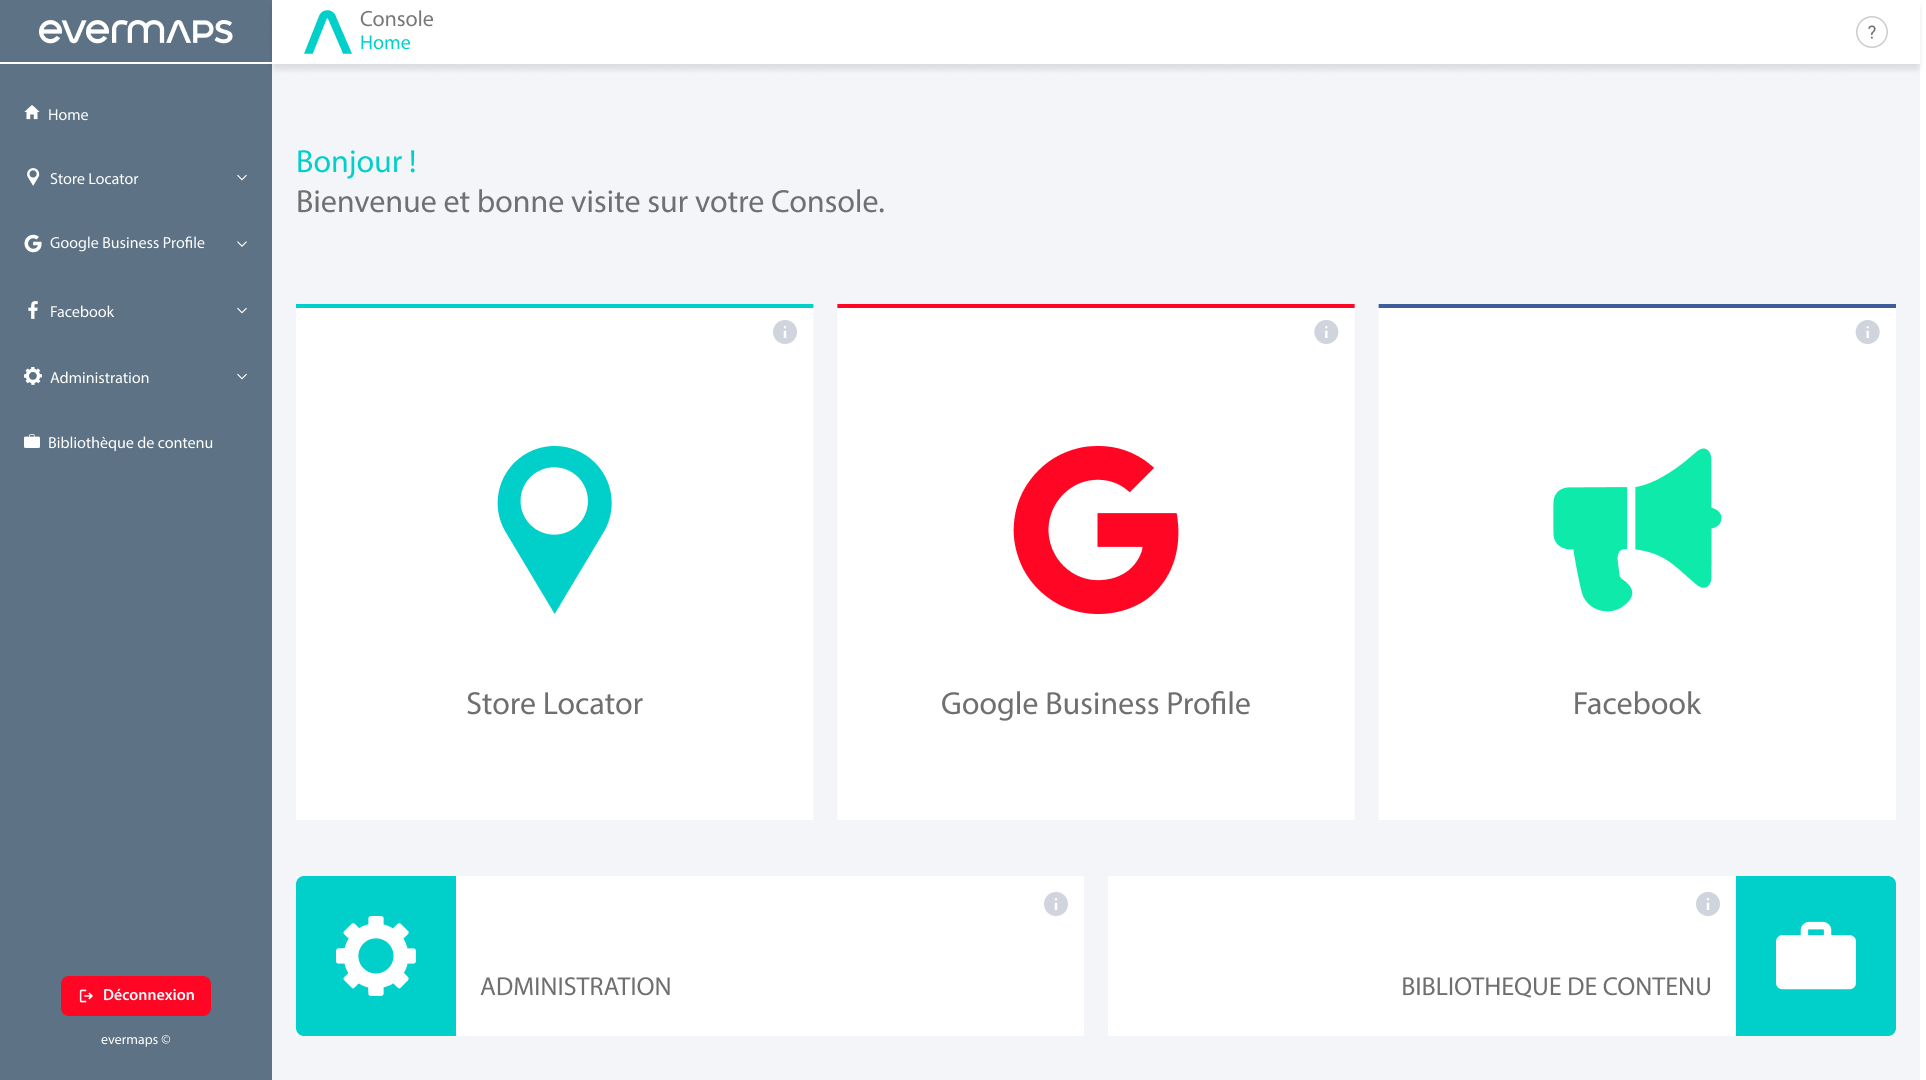Click the Home breadcrumb link

[x=385, y=43]
